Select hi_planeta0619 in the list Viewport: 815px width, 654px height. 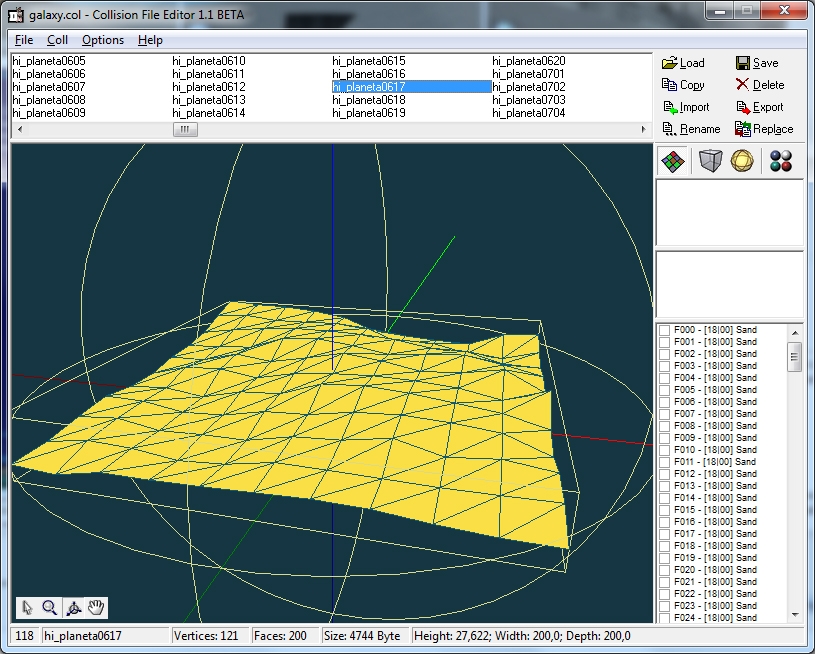[369, 113]
